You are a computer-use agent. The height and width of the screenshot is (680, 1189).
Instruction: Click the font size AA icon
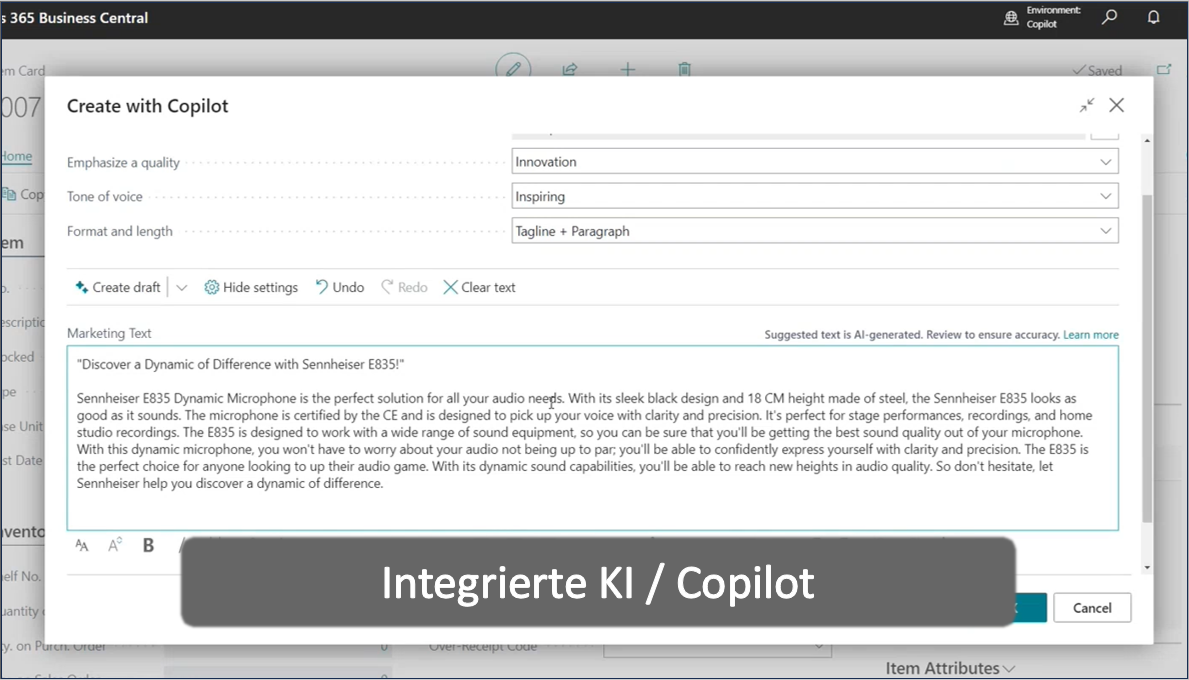pyautogui.click(x=82, y=545)
